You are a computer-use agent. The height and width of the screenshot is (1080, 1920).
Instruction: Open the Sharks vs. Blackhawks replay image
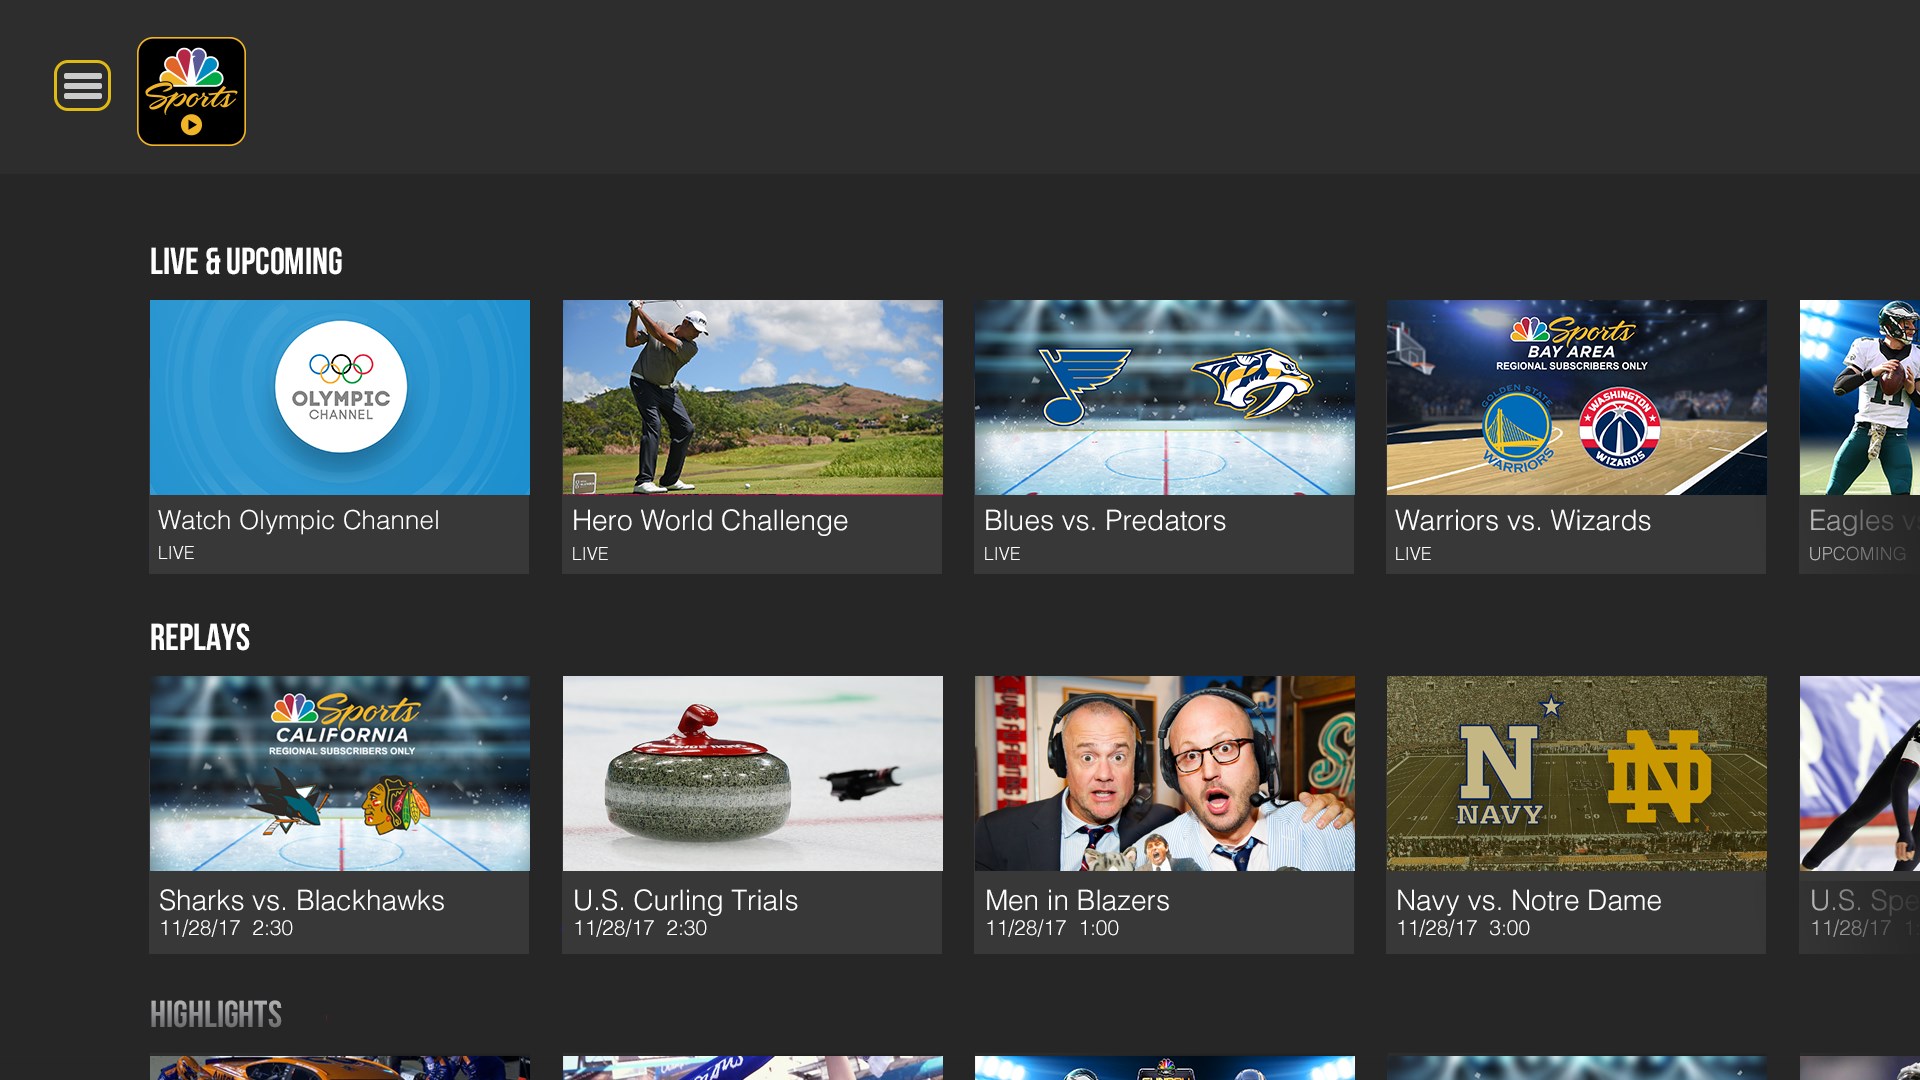[340, 773]
